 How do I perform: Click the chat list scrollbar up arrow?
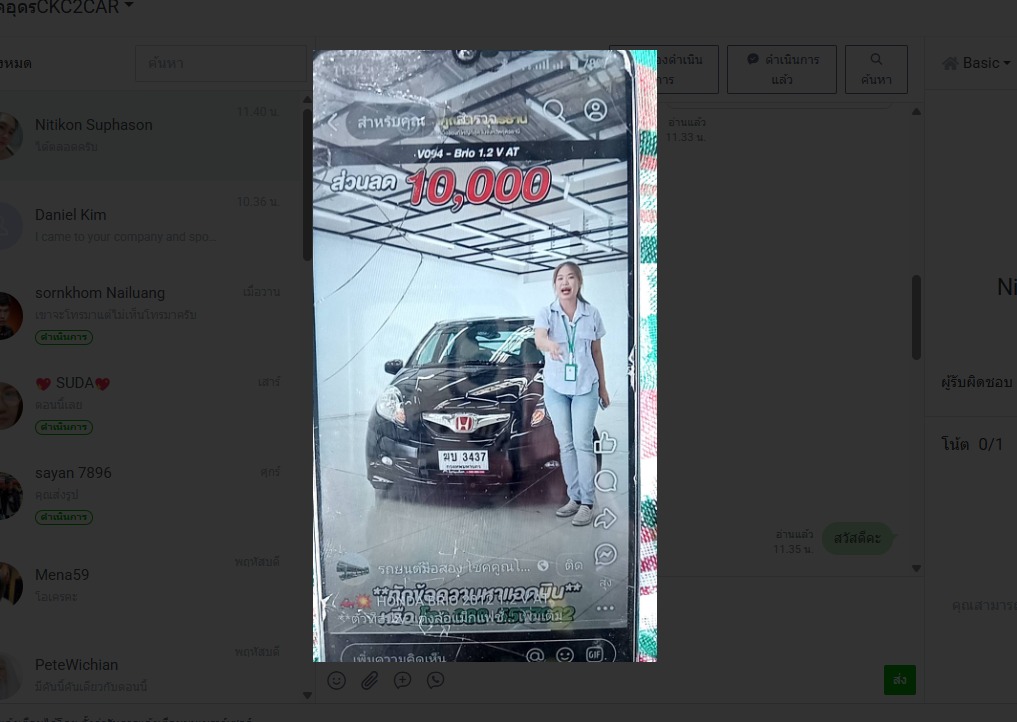pyautogui.click(x=307, y=100)
